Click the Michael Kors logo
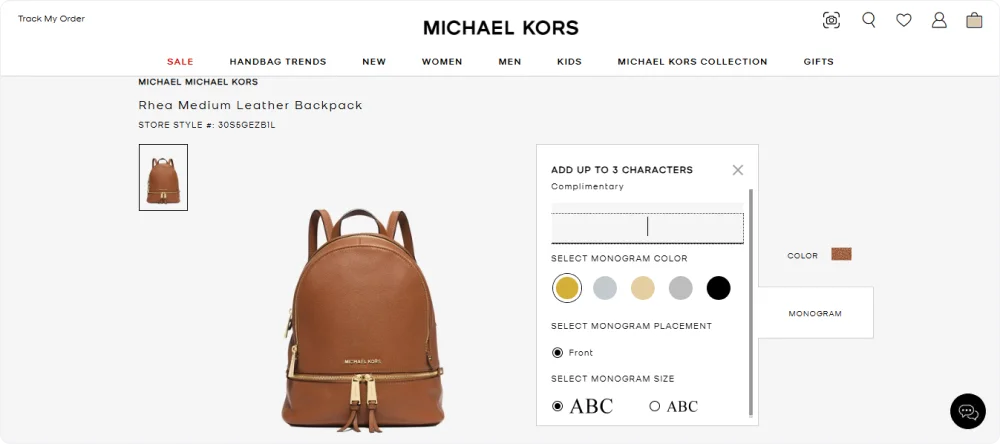This screenshot has height=444, width=1000. [x=501, y=27]
